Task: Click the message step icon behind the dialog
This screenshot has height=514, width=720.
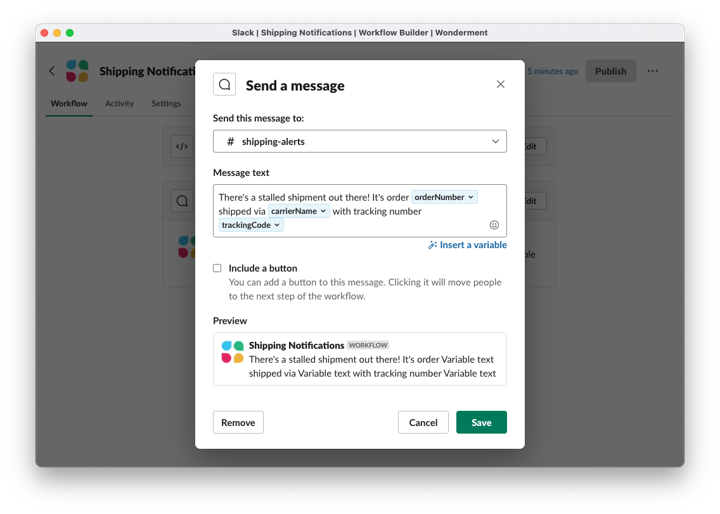Action: point(182,201)
